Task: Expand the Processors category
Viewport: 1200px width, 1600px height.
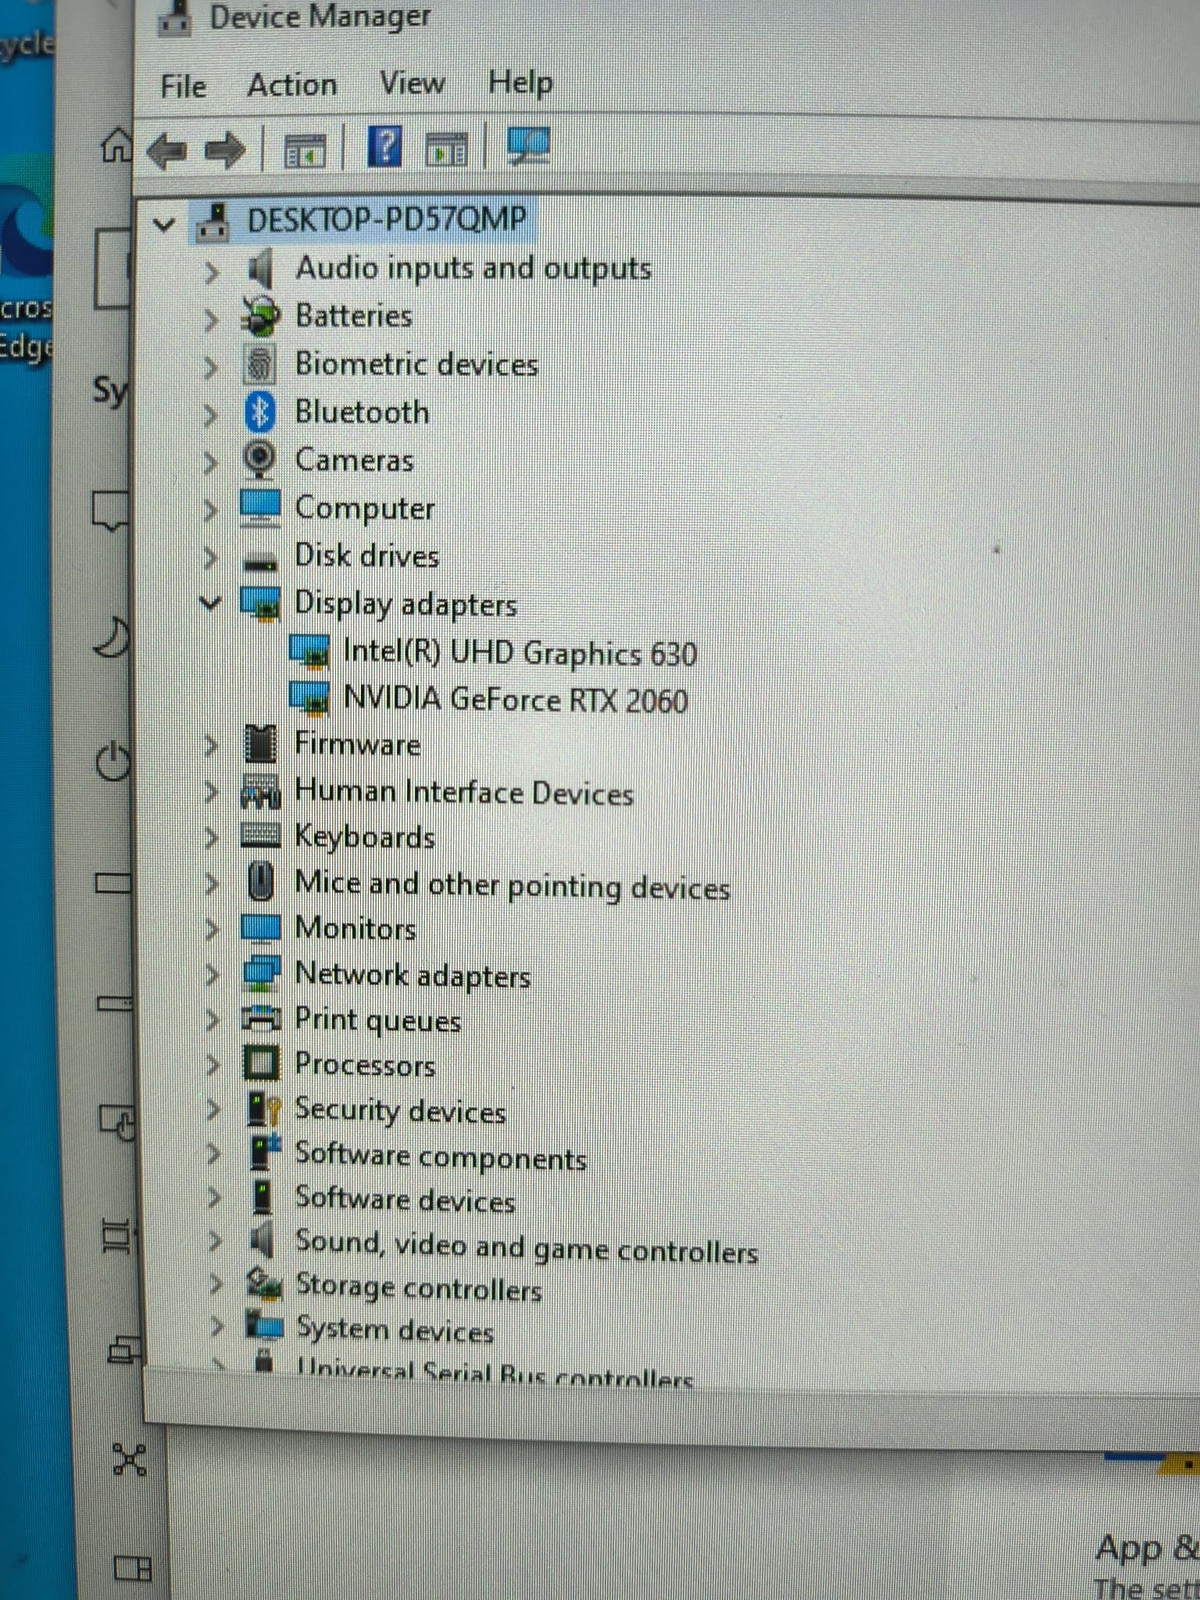Action: coord(213,1065)
